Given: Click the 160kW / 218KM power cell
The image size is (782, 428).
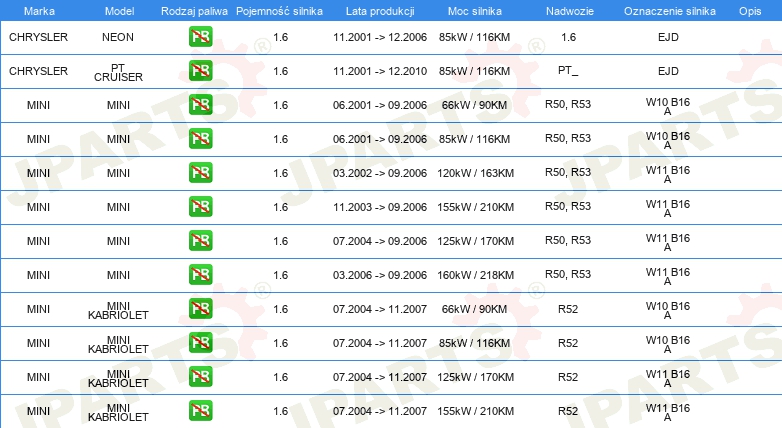Looking at the screenshot, I should coord(475,275).
